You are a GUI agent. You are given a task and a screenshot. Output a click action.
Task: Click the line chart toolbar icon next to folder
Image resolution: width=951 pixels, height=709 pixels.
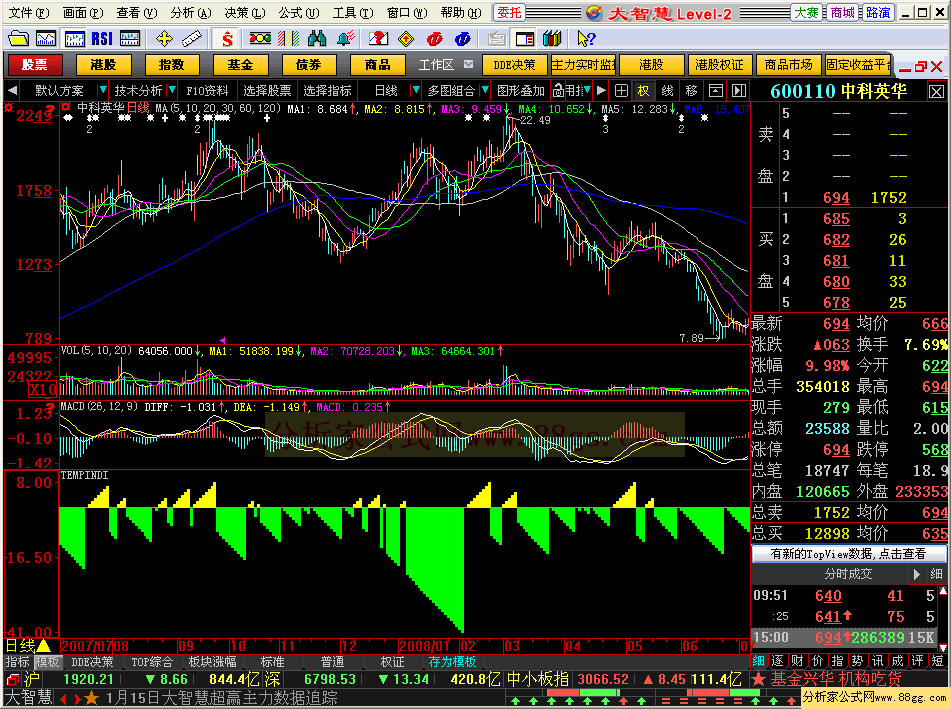[x=46, y=39]
